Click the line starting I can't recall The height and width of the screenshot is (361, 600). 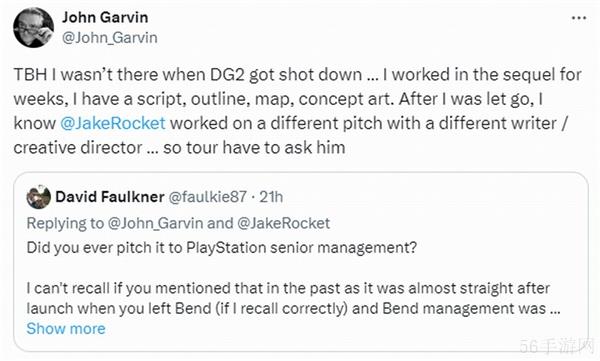pos(288,288)
